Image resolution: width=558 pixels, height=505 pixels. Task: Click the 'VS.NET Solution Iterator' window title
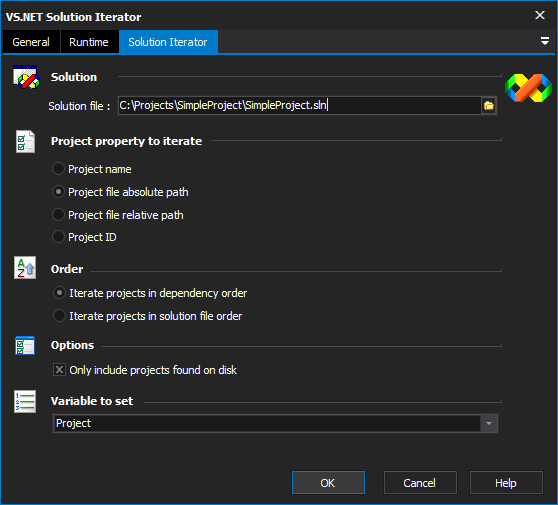[x=73, y=17]
